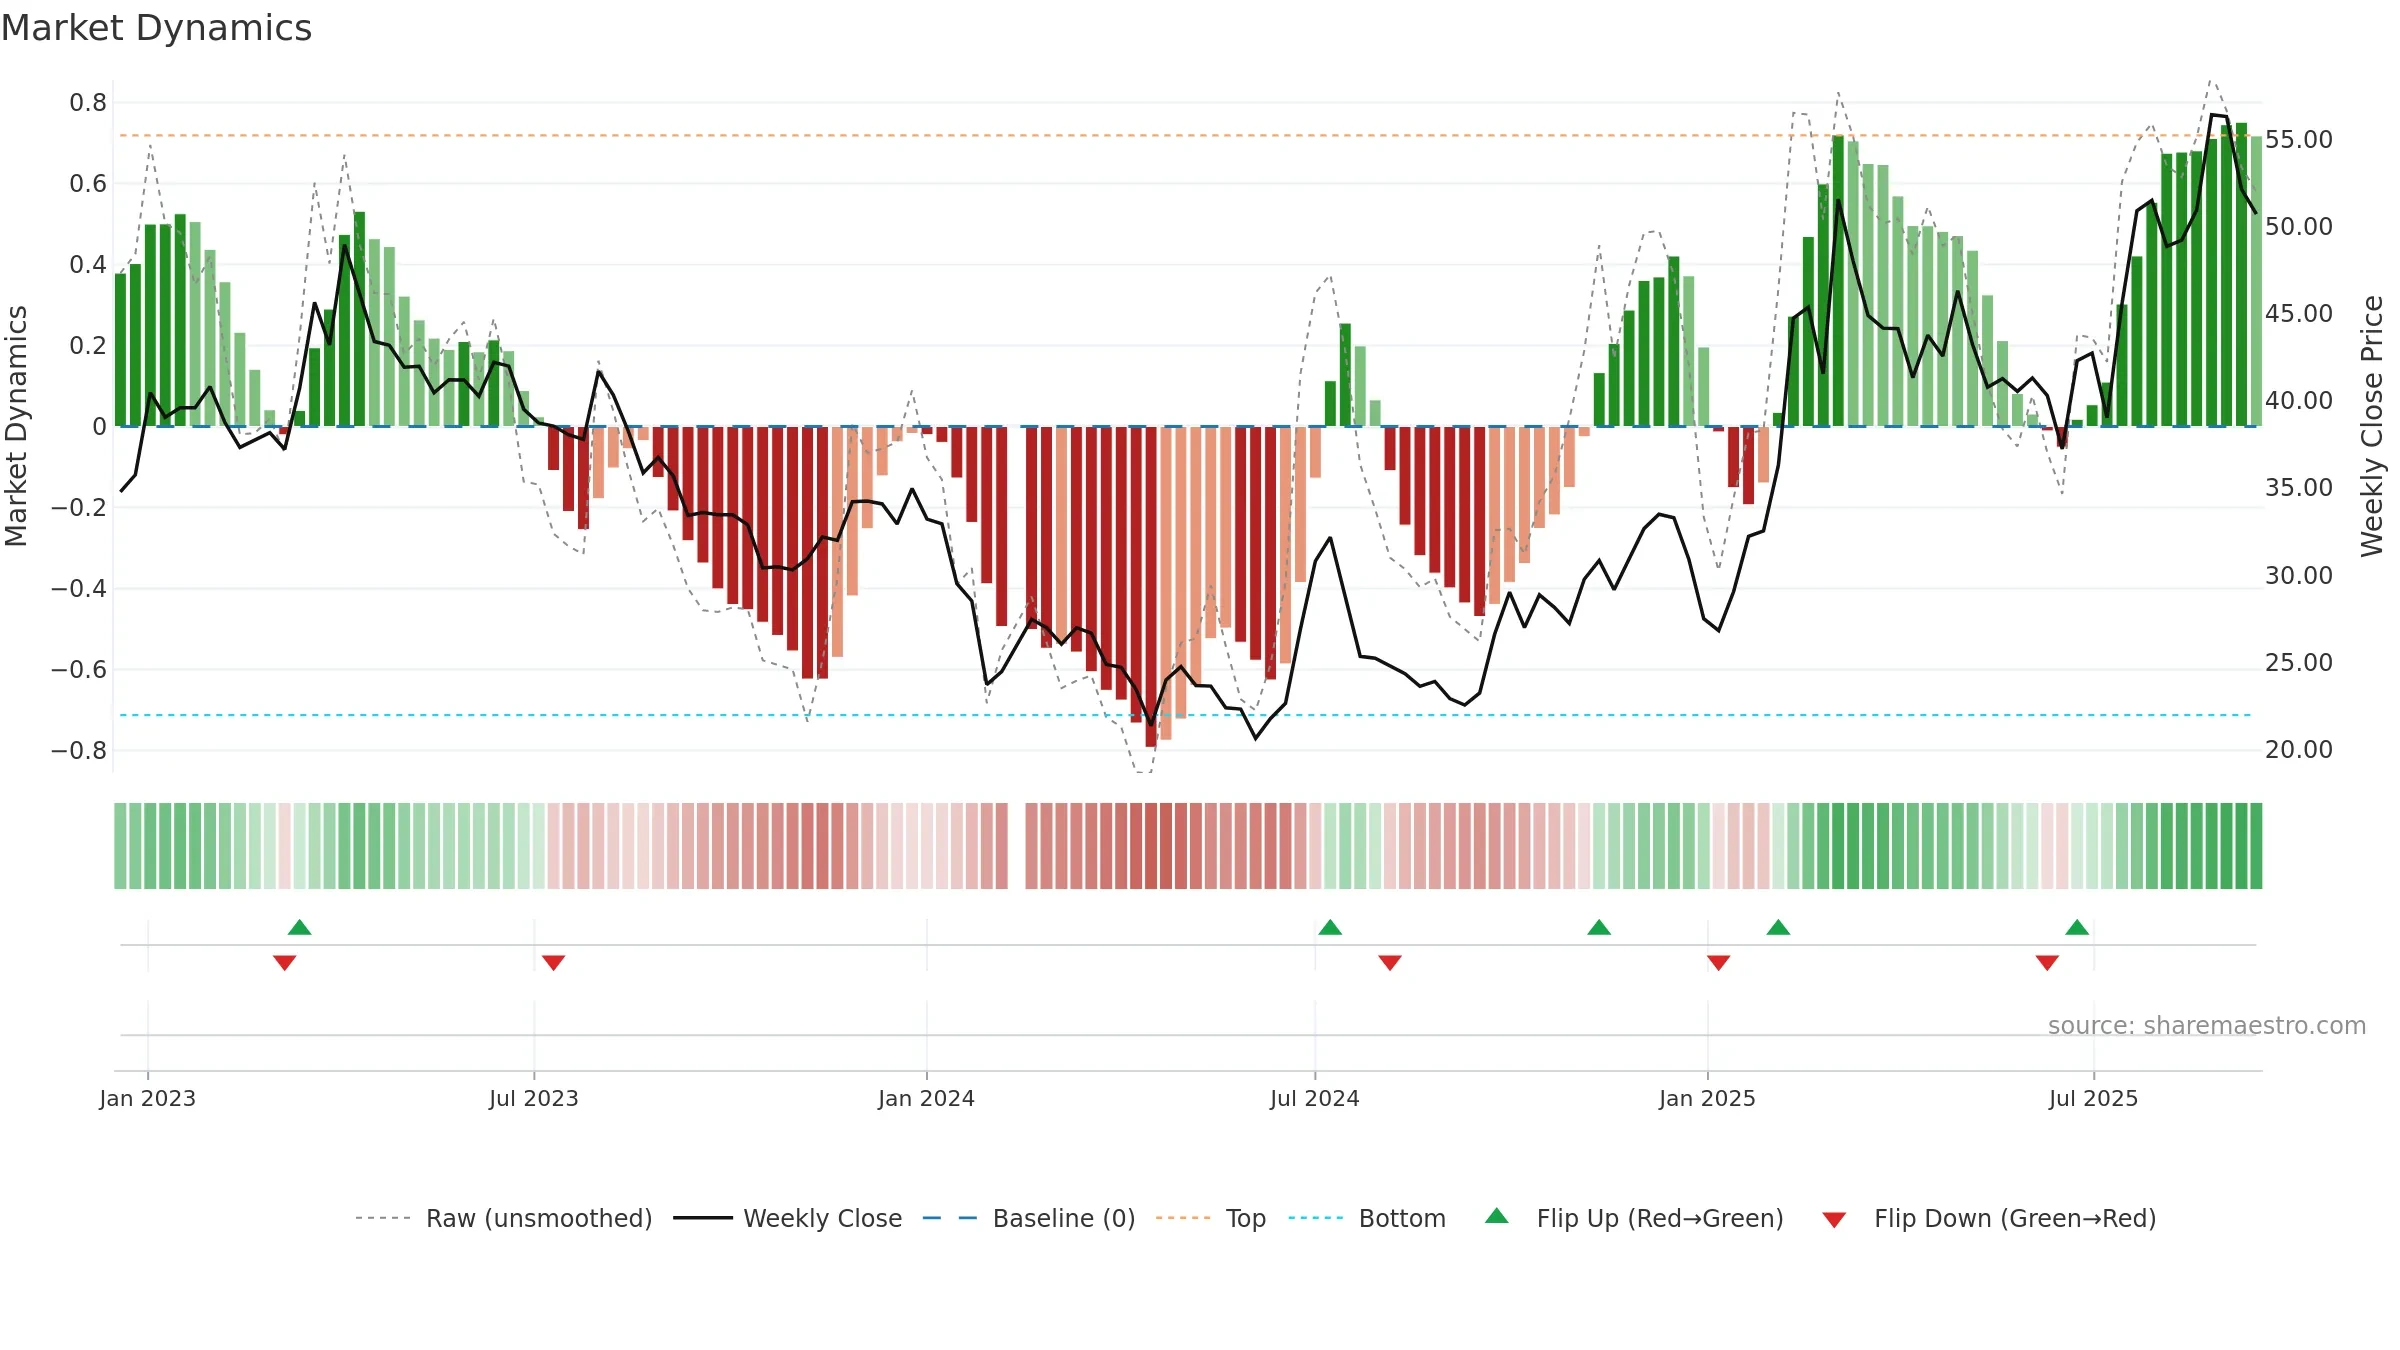Screen dimensions: 2400x1350
Task: Click the red Flip Down triangle icon in legend
Action: point(1834,1220)
